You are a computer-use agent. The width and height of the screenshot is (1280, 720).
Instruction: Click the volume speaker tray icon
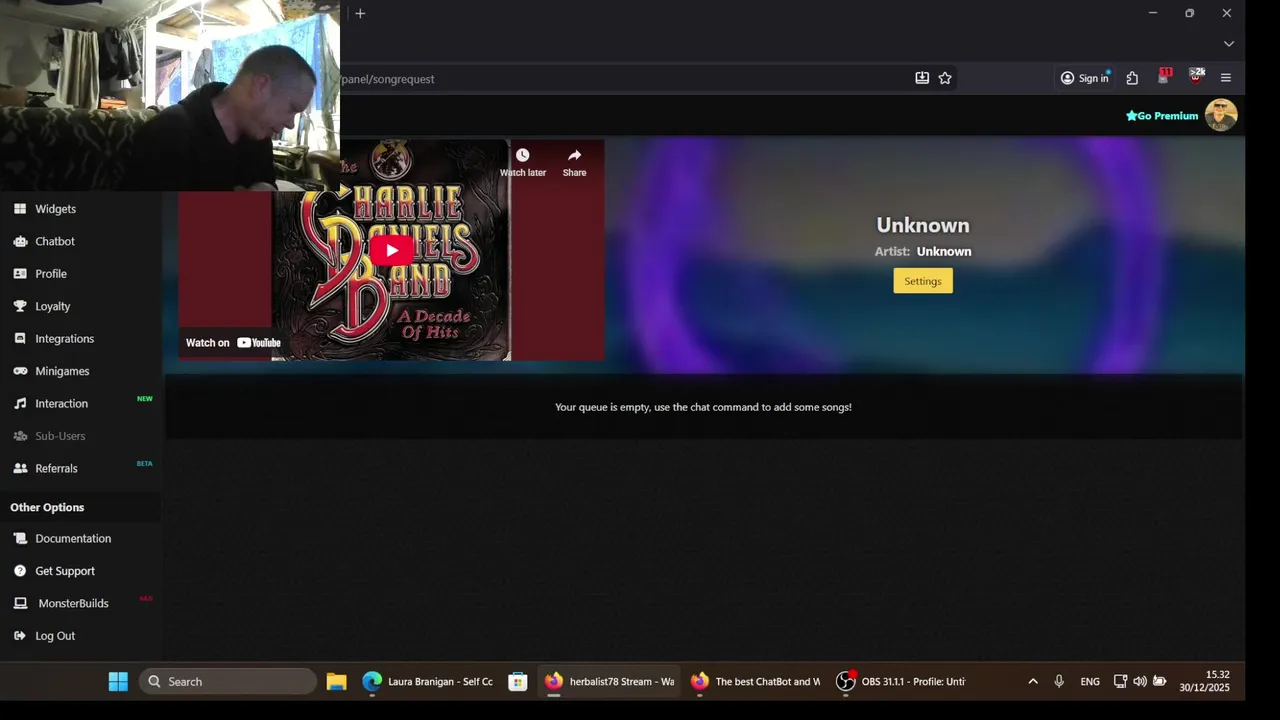pos(1140,682)
